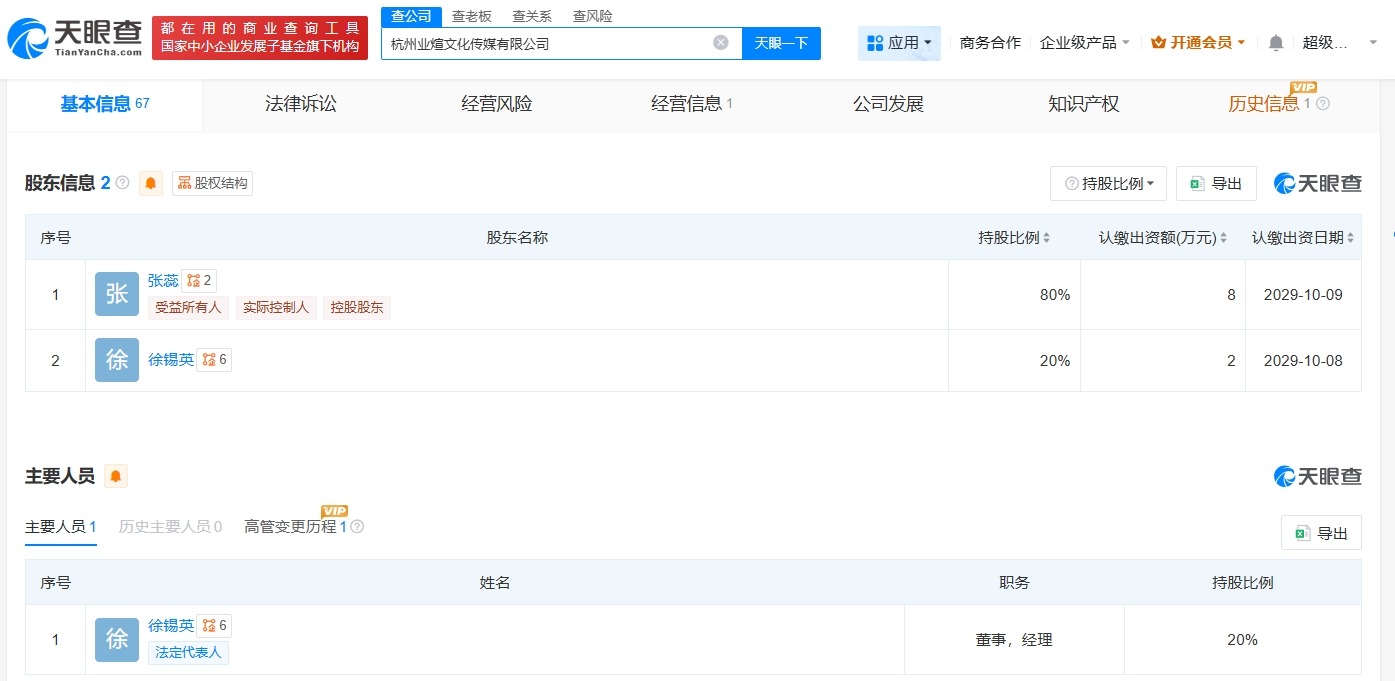
Task: Click inside the company name search field
Action: tap(550, 42)
